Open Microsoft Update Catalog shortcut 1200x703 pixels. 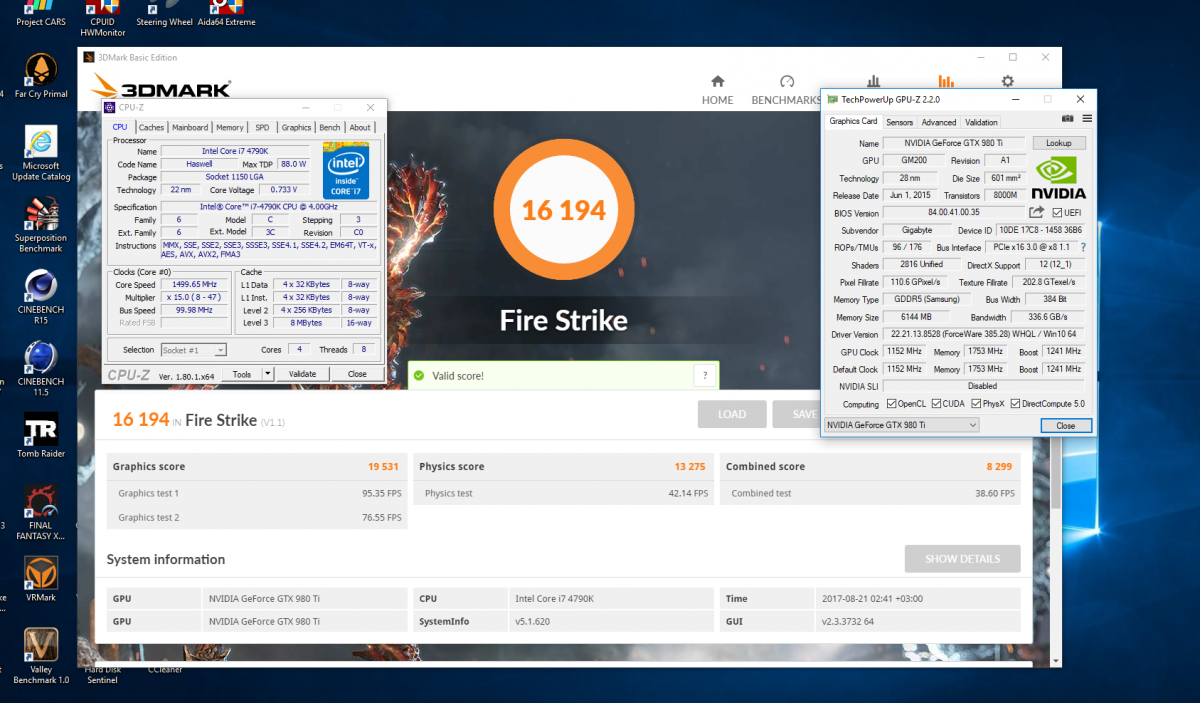[41, 154]
